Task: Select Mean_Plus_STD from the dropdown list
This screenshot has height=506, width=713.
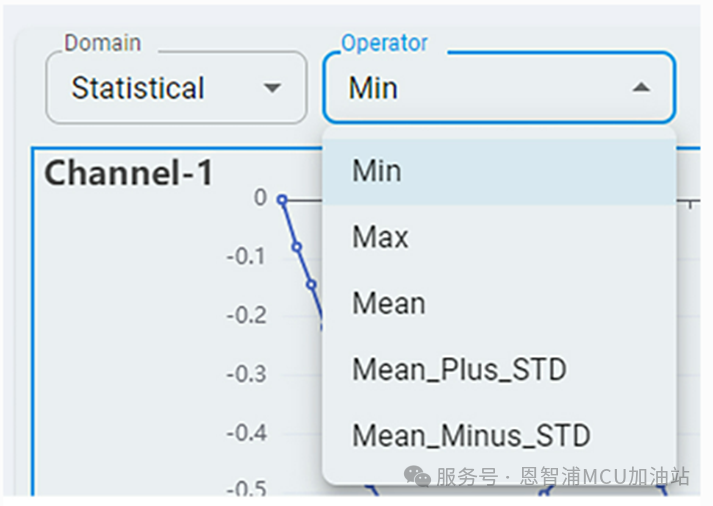Action: (459, 370)
